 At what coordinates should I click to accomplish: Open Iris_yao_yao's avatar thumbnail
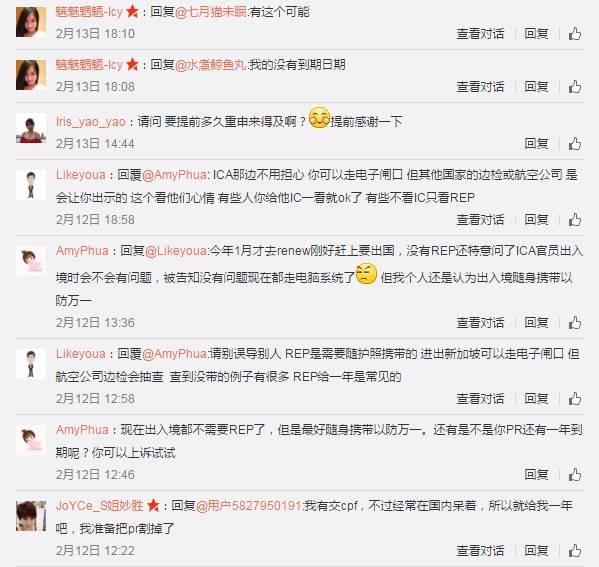click(31, 128)
